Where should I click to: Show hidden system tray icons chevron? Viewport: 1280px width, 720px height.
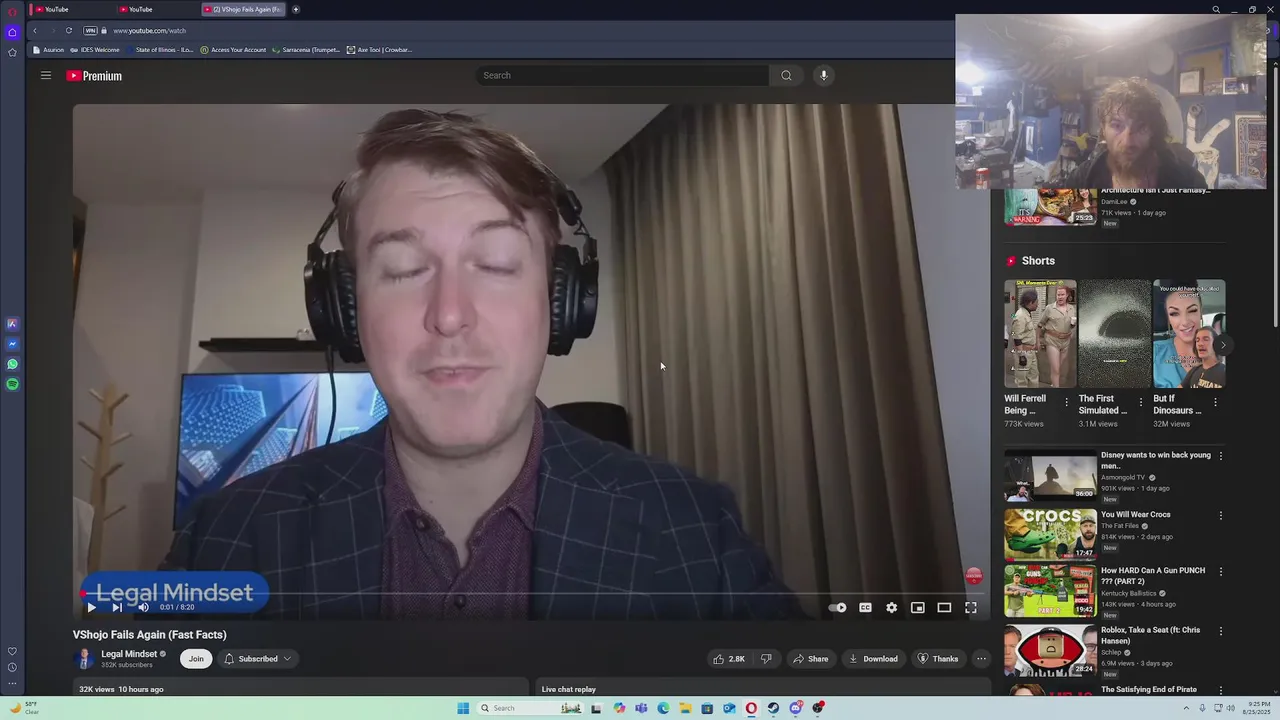1186,708
